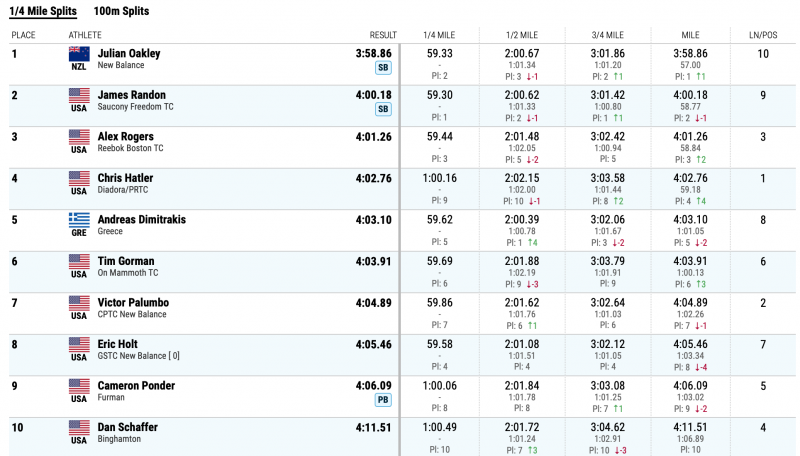The height and width of the screenshot is (456, 800).
Task: Switch to the 100m Splits tab
Action: point(121,11)
